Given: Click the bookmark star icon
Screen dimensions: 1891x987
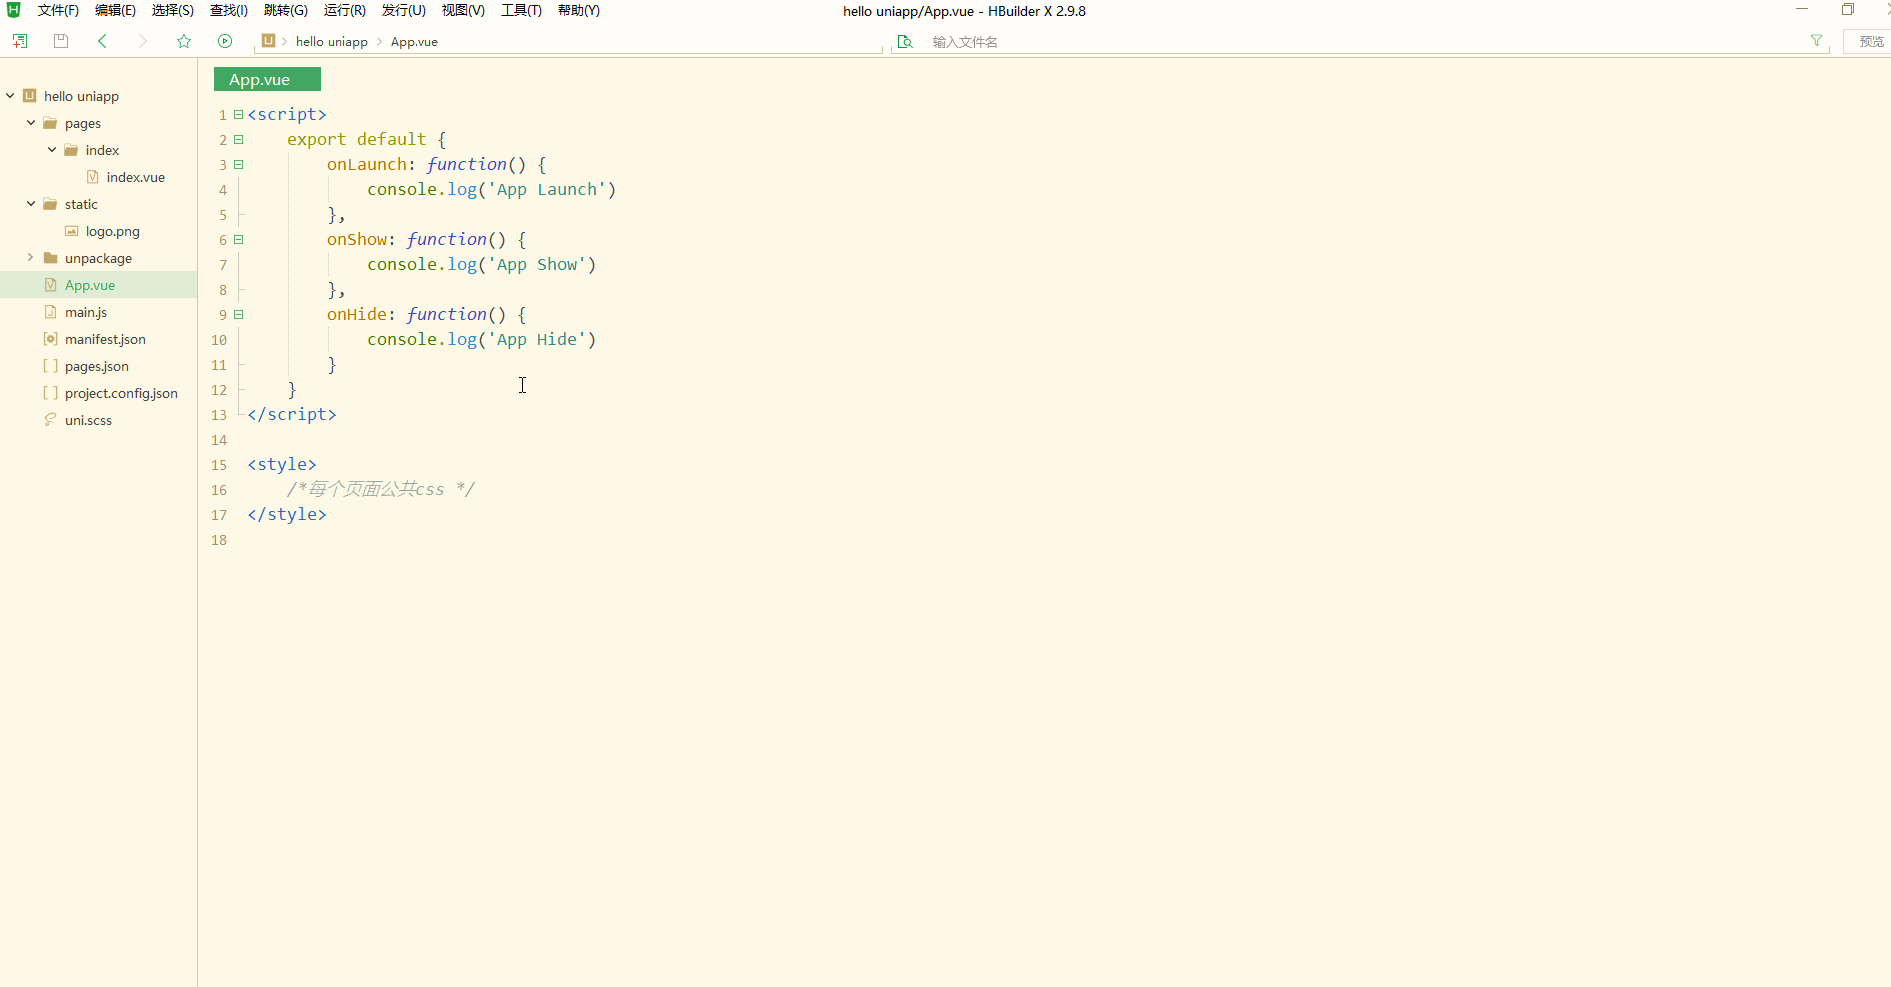Looking at the screenshot, I should [x=184, y=41].
